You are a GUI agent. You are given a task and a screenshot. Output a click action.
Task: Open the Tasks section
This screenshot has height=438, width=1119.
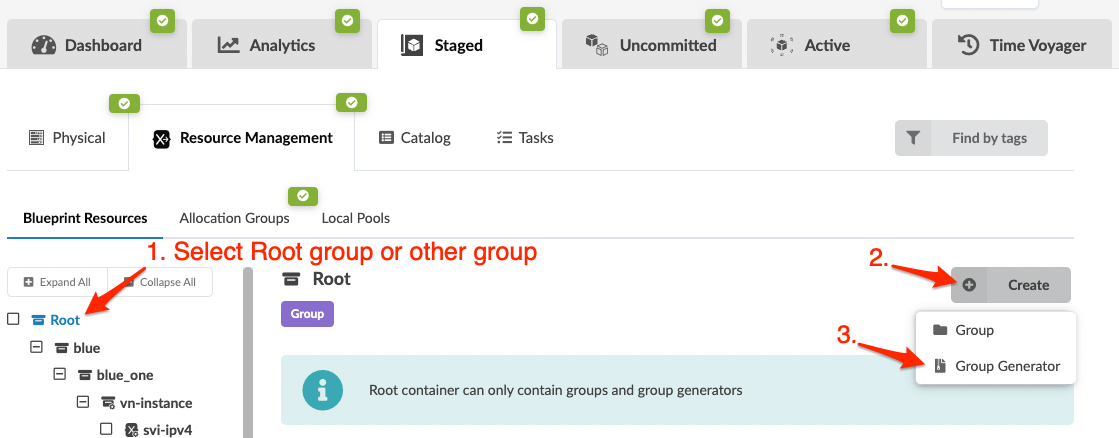pyautogui.click(x=525, y=138)
